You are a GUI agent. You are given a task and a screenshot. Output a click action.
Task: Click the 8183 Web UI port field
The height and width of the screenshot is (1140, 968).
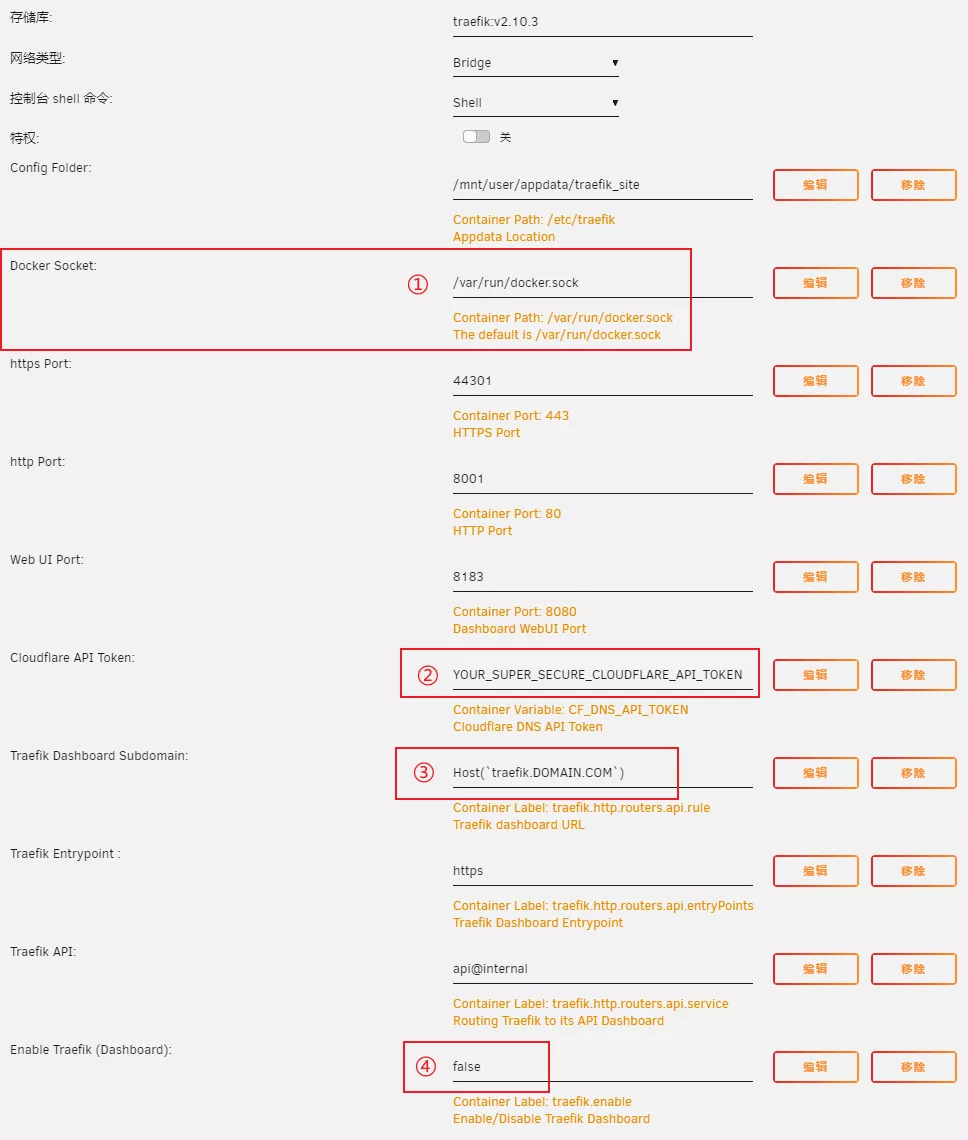tap(602, 577)
